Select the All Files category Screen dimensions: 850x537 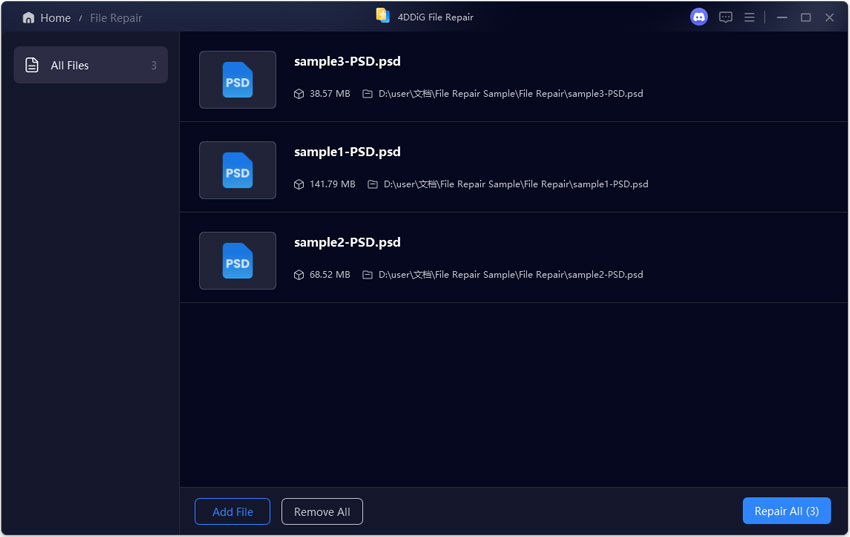click(91, 65)
